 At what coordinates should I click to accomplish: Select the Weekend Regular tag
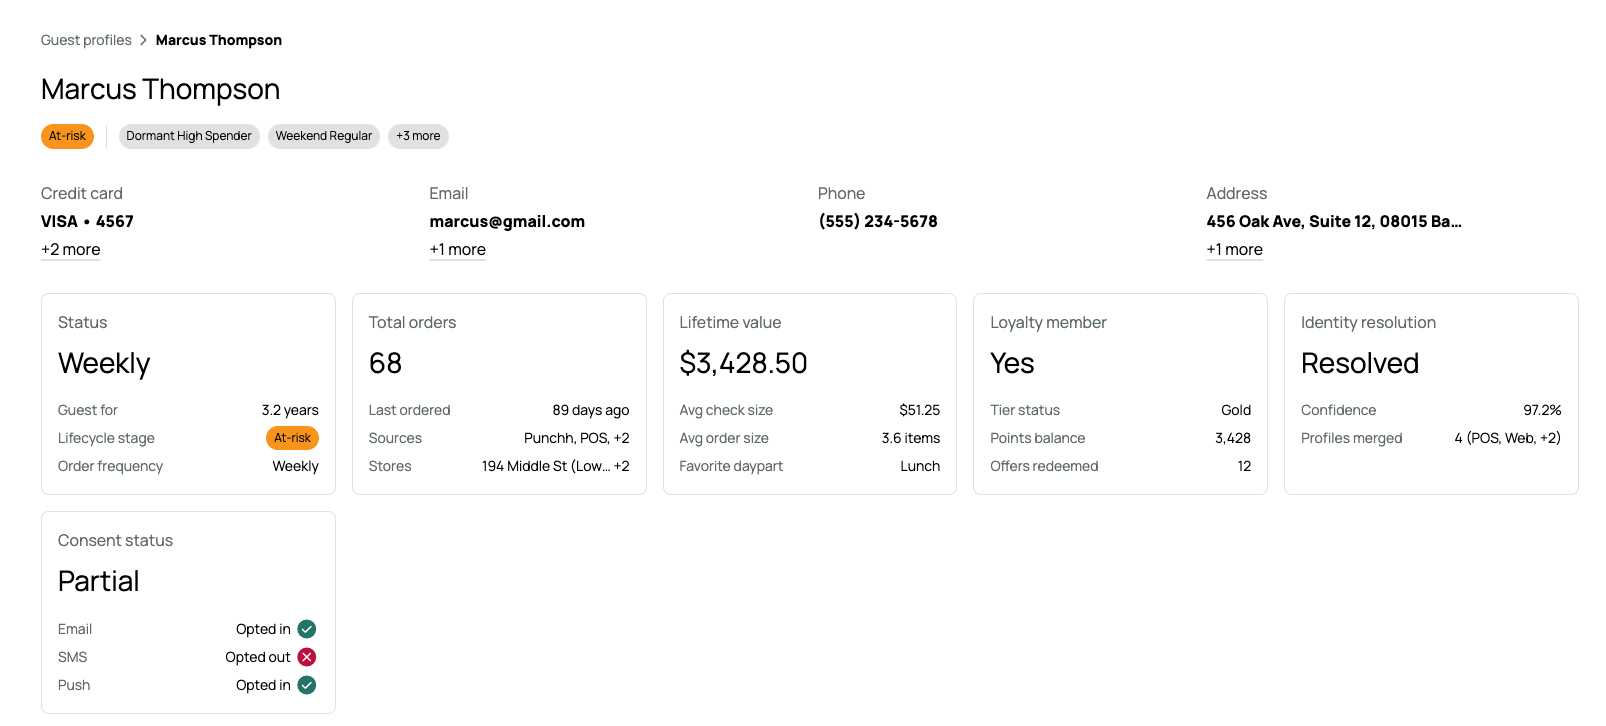click(x=324, y=136)
